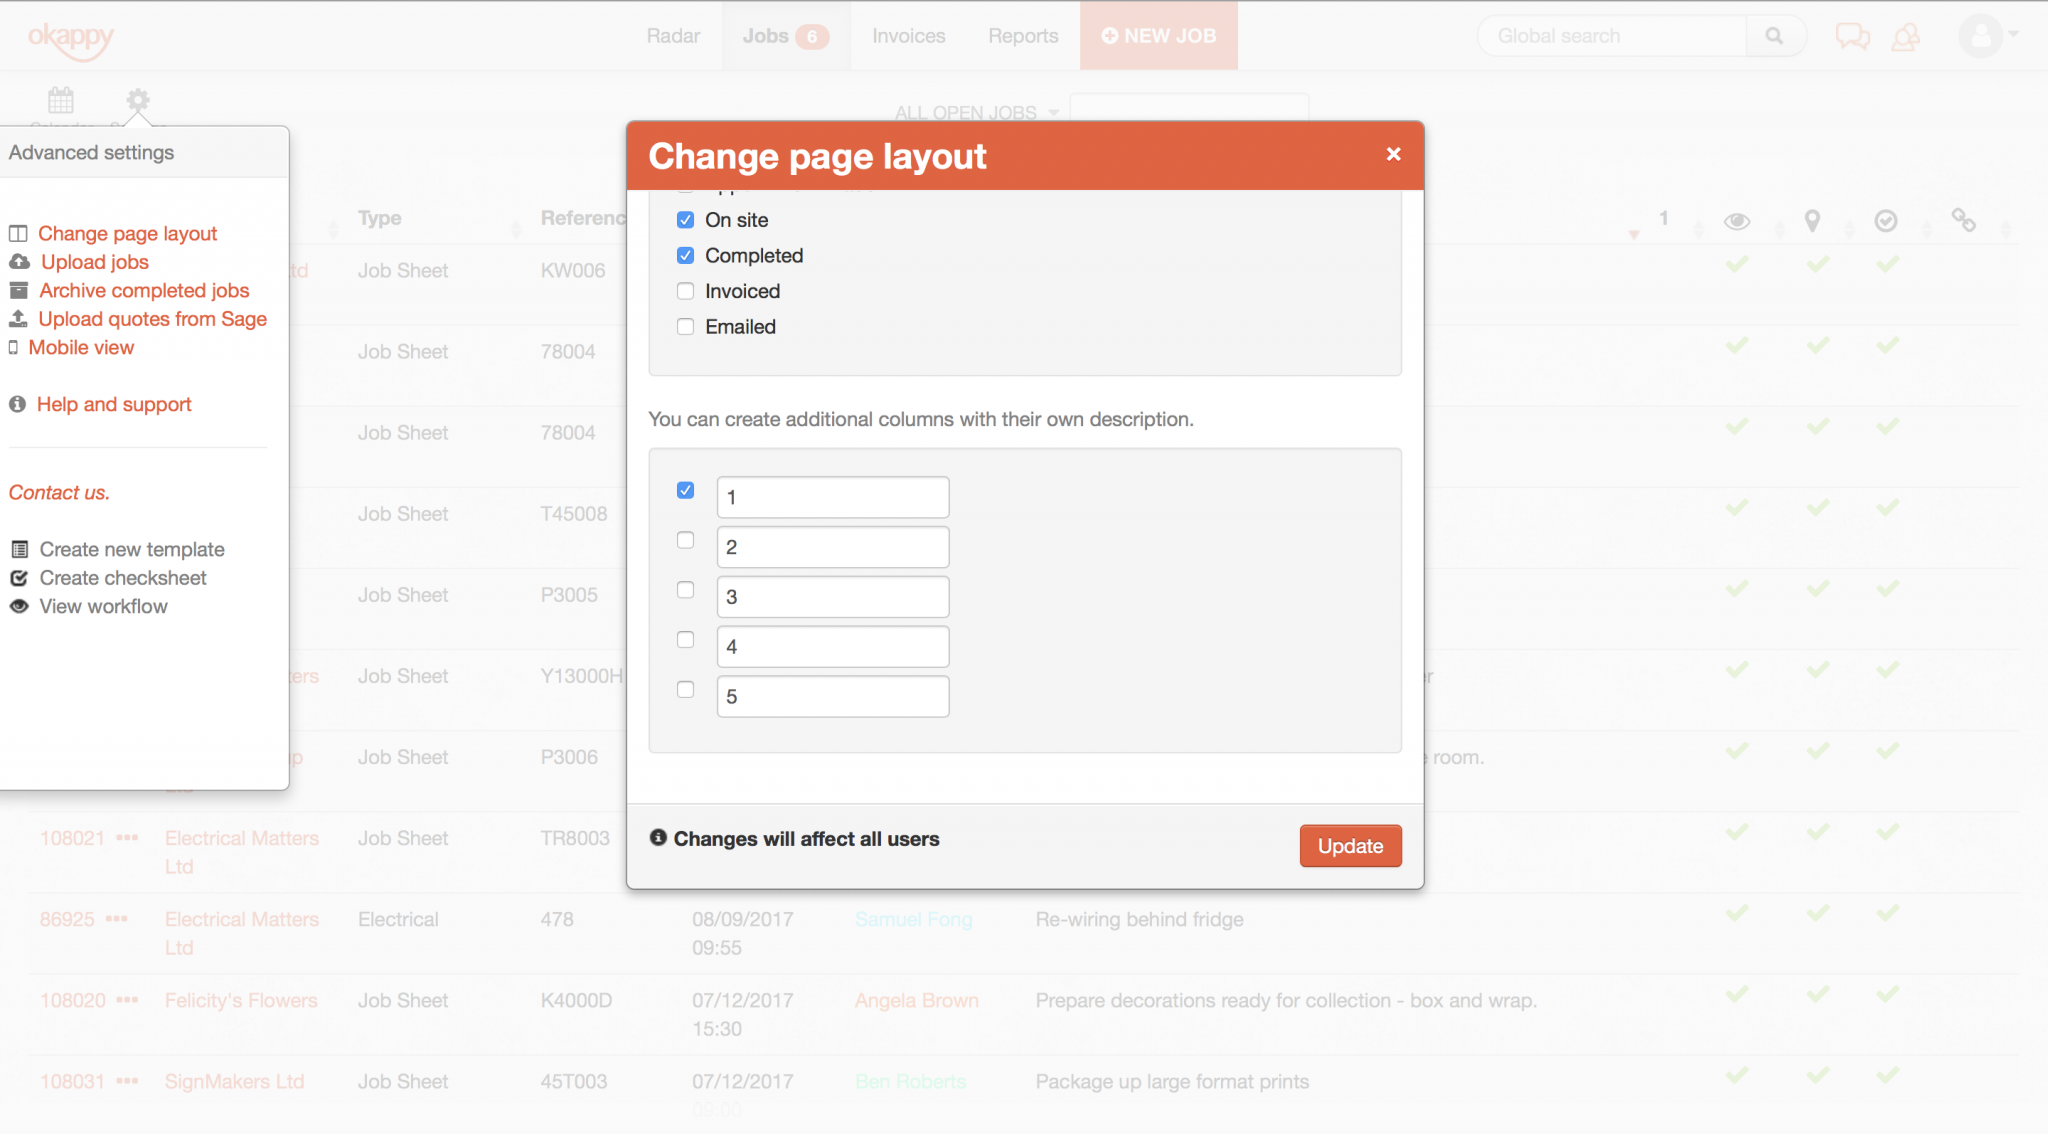Open the Jobs tab
2048x1134 pixels.
(x=786, y=36)
